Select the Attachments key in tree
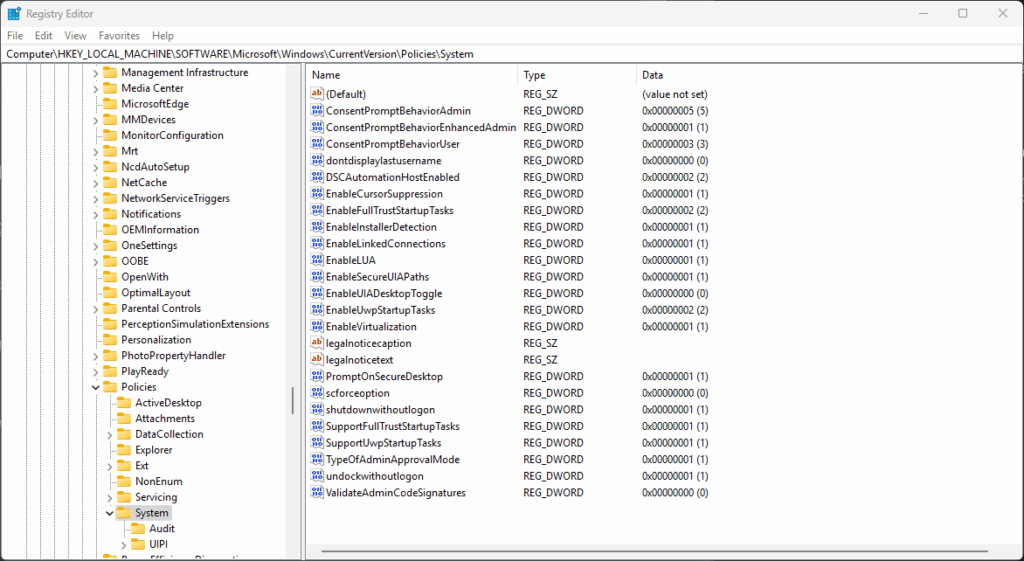This screenshot has height=561, width=1024. (165, 419)
